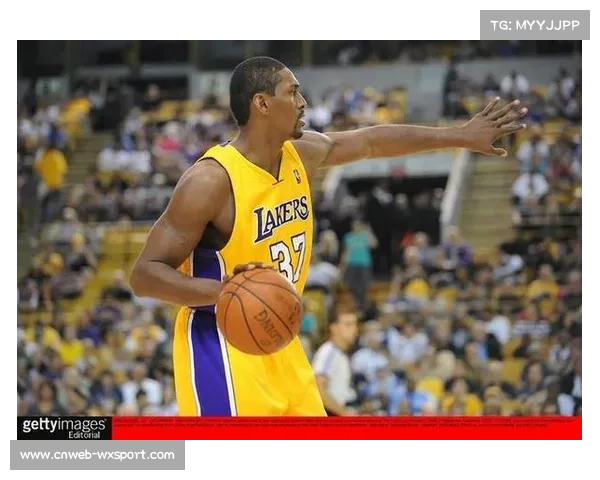Click the TG: MYYJJPP label
Viewport: 600px width, 480px height.
534,25
